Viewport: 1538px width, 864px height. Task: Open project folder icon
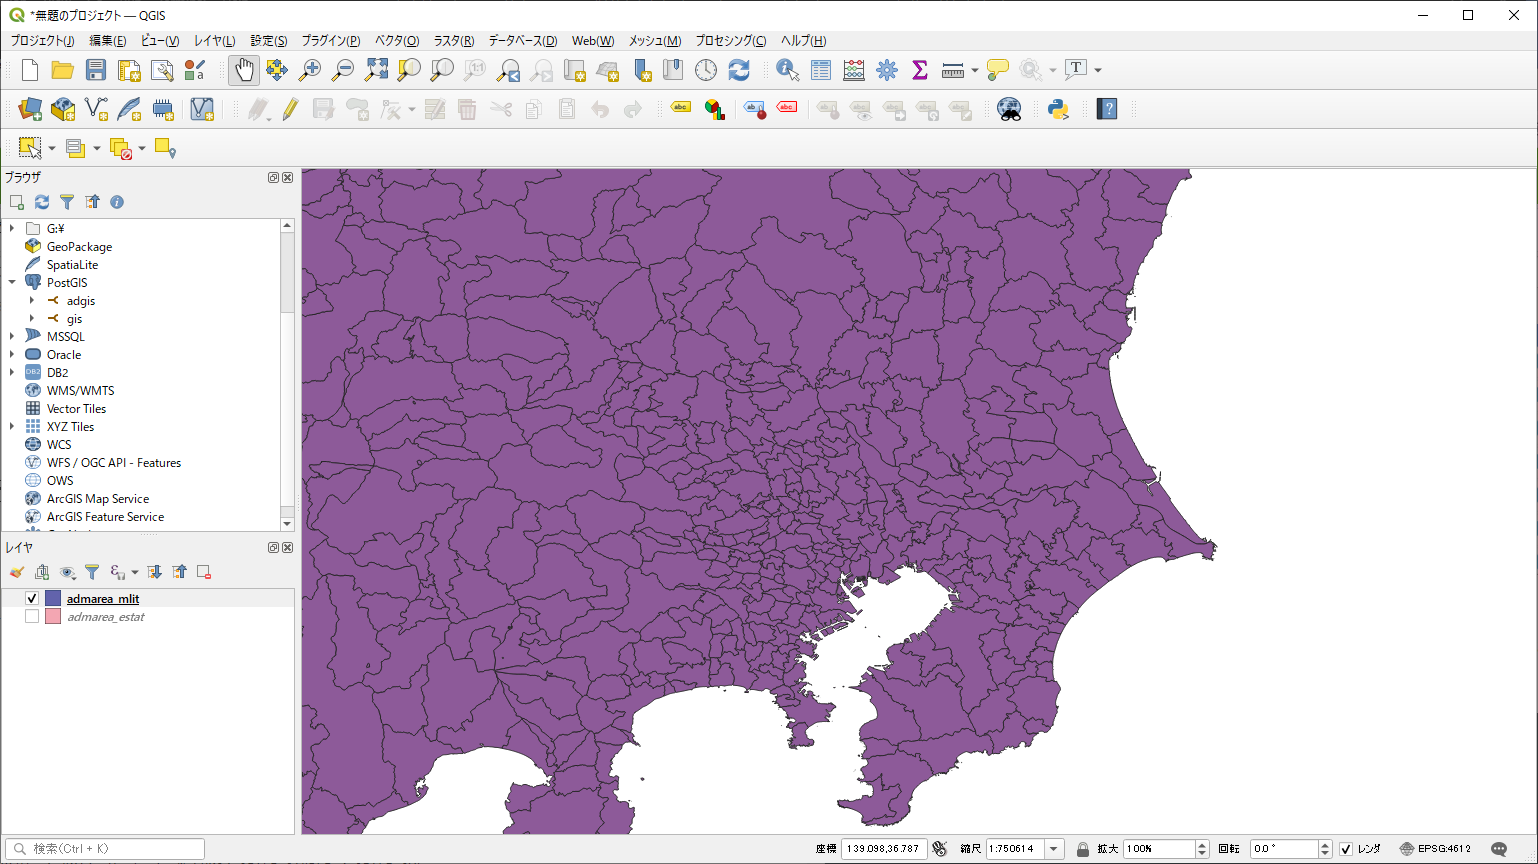click(62, 70)
